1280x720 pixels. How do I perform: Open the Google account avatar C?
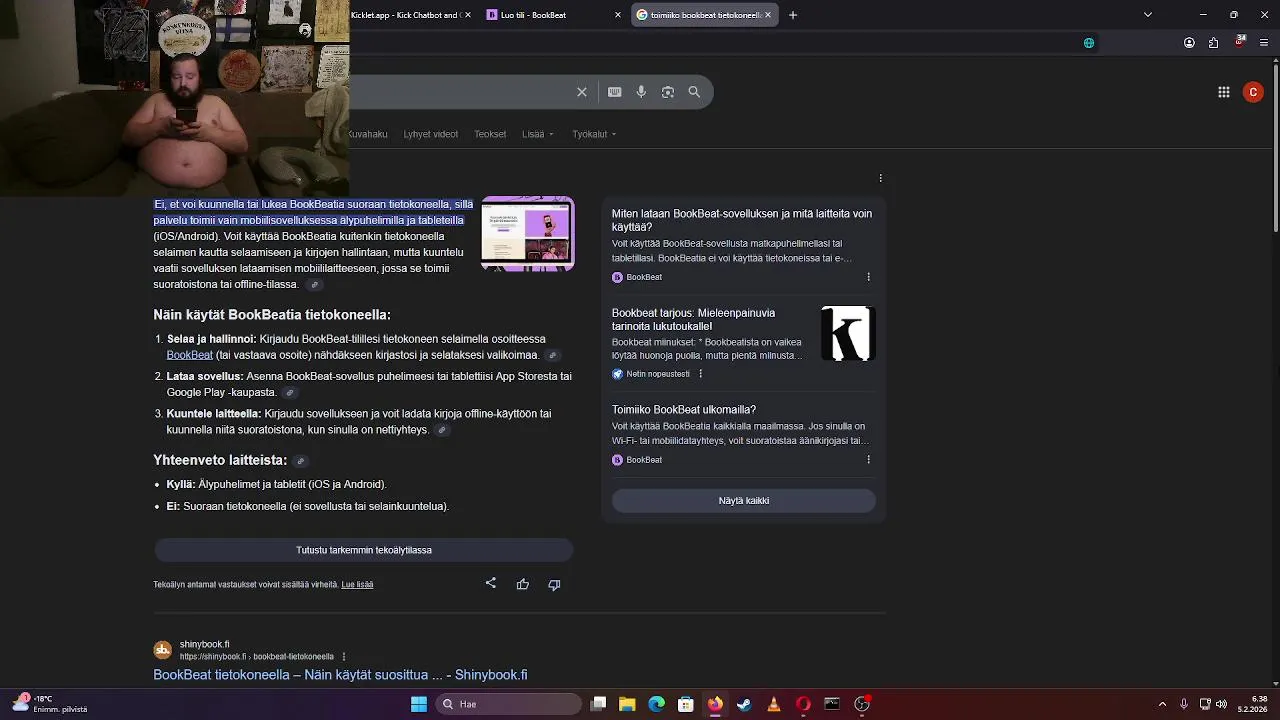click(x=1253, y=92)
